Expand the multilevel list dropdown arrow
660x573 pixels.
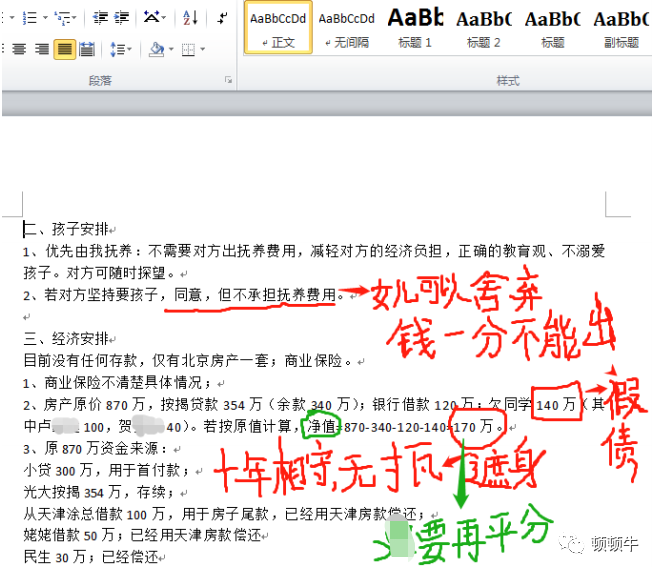pos(75,18)
